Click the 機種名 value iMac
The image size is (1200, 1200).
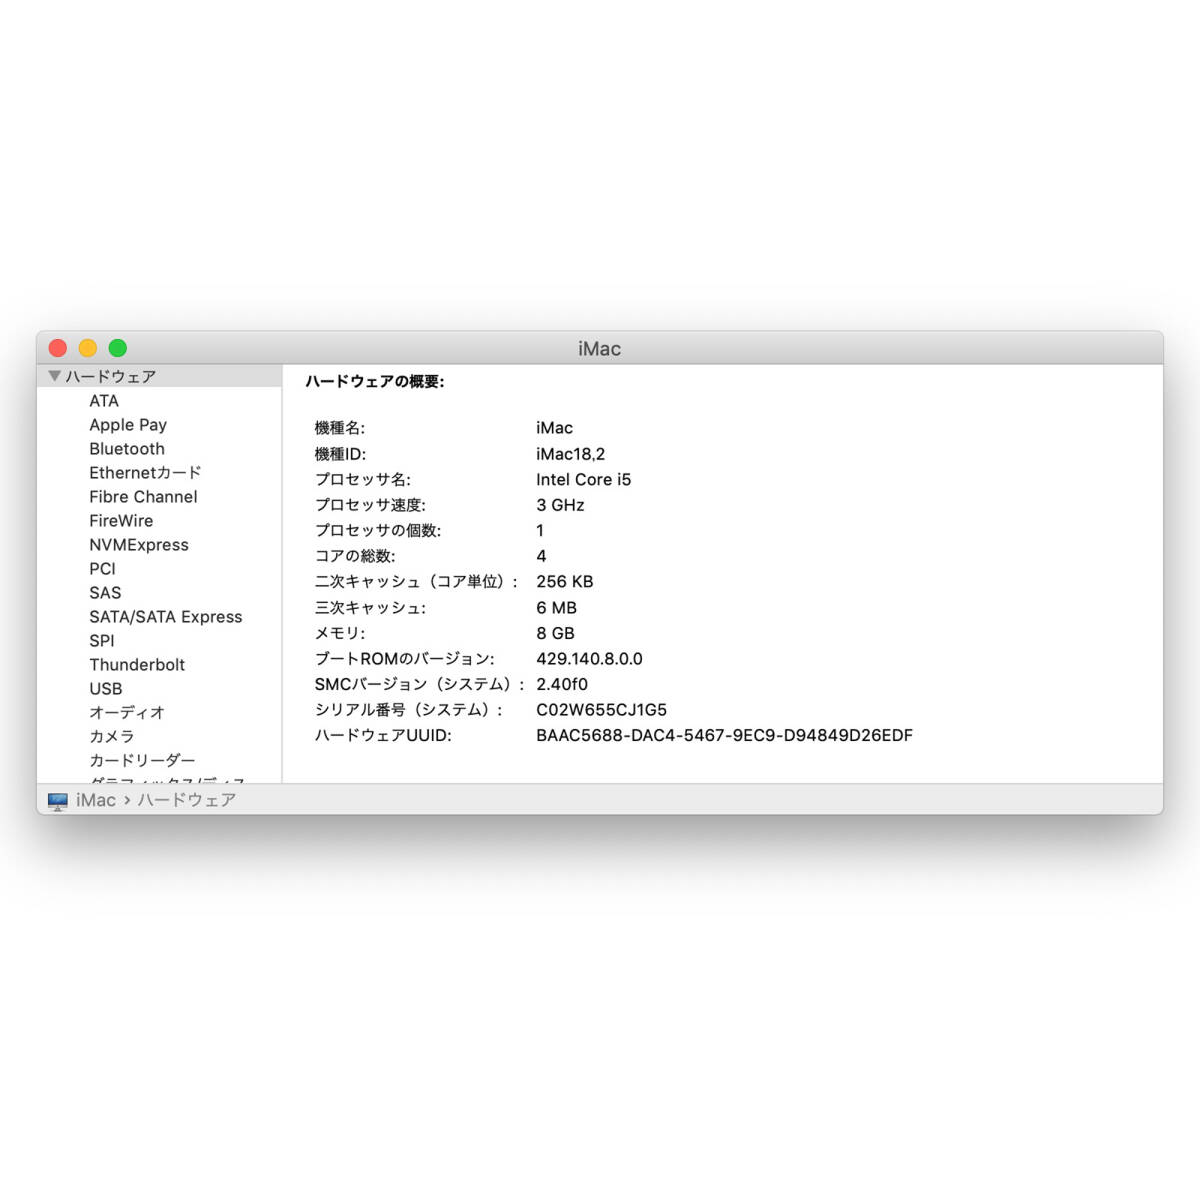[x=555, y=428]
